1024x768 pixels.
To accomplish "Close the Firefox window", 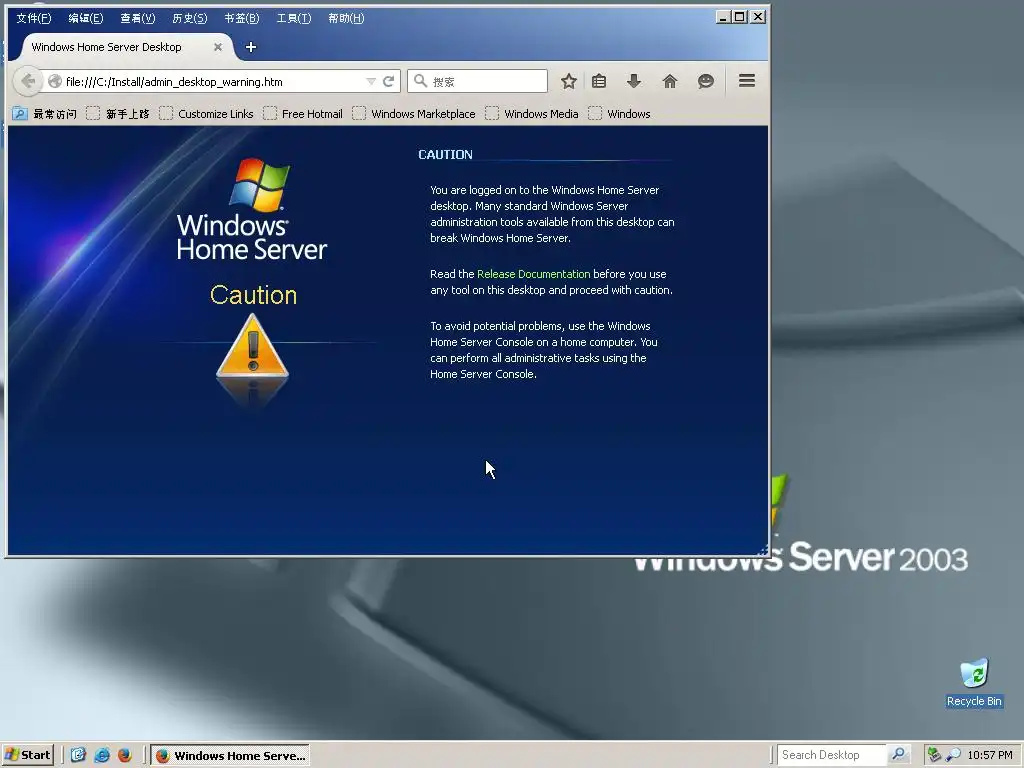I will (758, 17).
